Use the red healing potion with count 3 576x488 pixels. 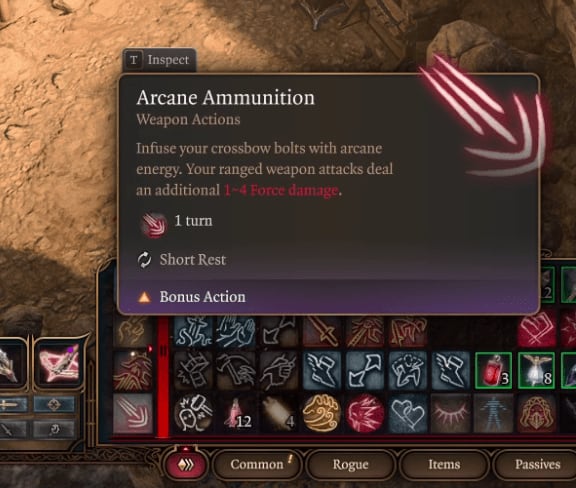coord(494,370)
